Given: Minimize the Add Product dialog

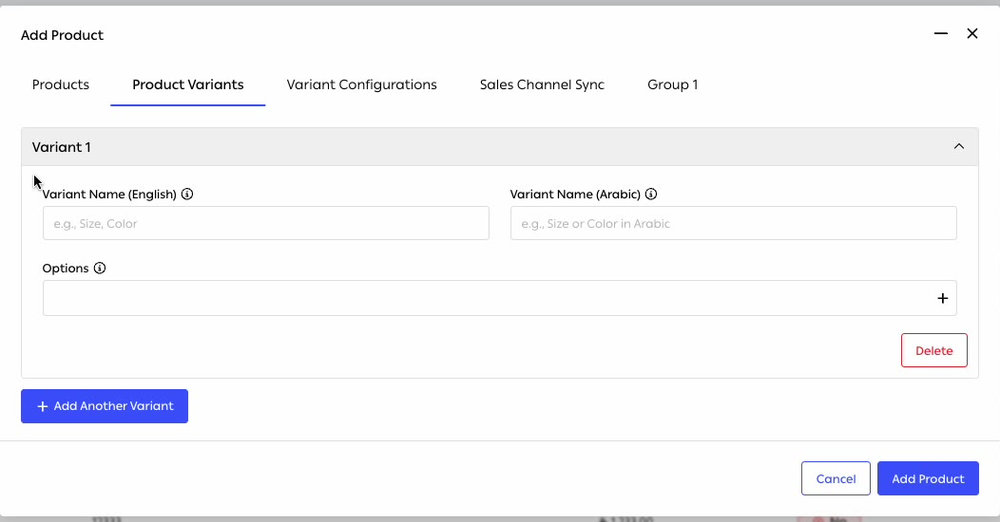Looking at the screenshot, I should [x=941, y=34].
